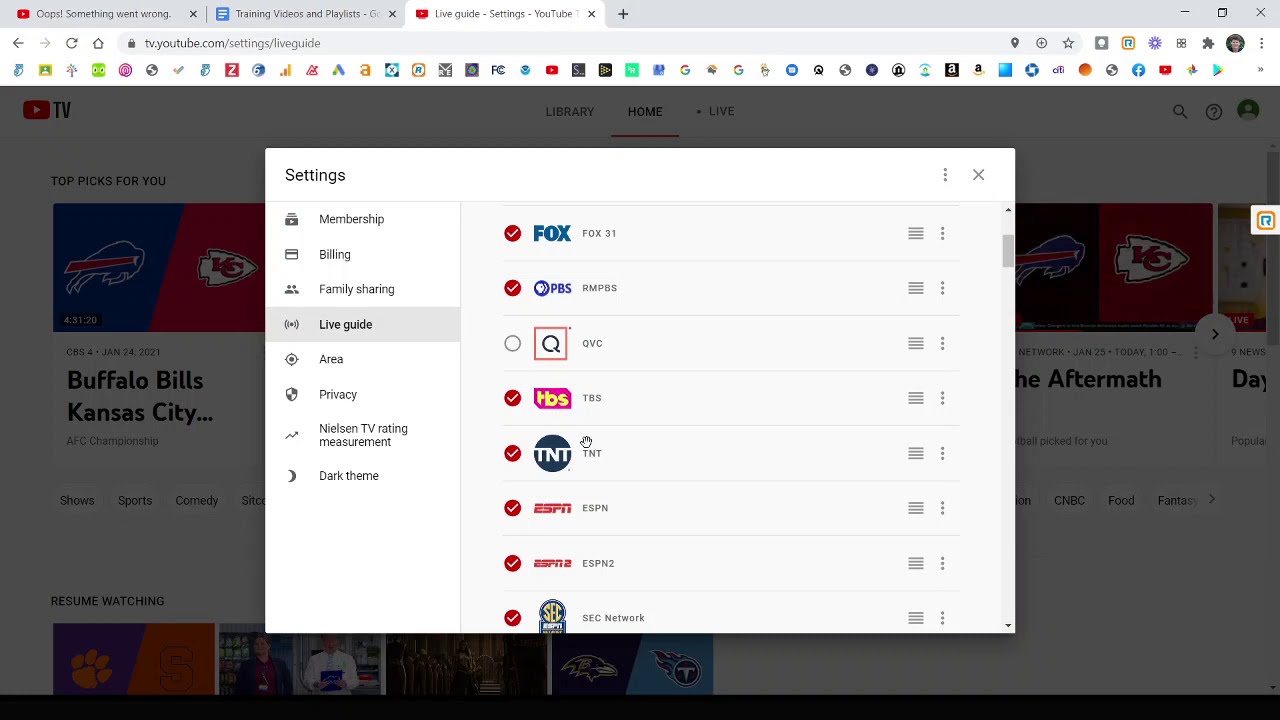Open the Membership settings section
Image resolution: width=1280 pixels, height=720 pixels.
coord(362,219)
